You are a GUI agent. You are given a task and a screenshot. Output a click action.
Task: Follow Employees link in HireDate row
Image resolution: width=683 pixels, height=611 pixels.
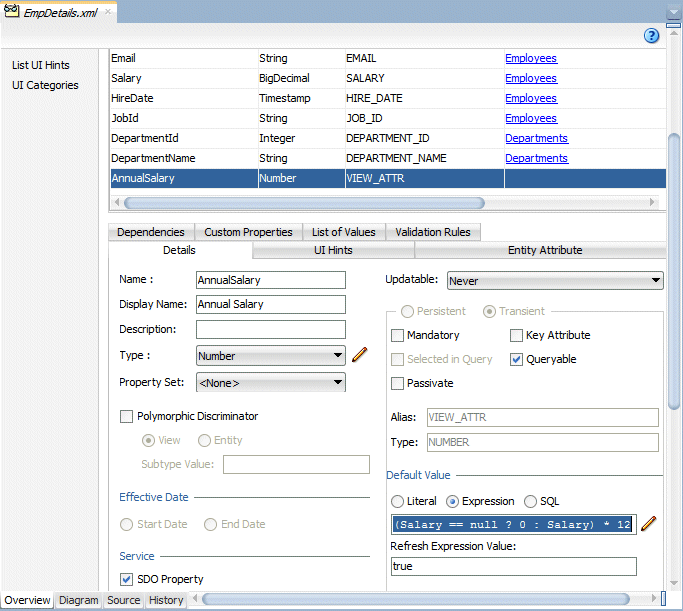point(531,98)
